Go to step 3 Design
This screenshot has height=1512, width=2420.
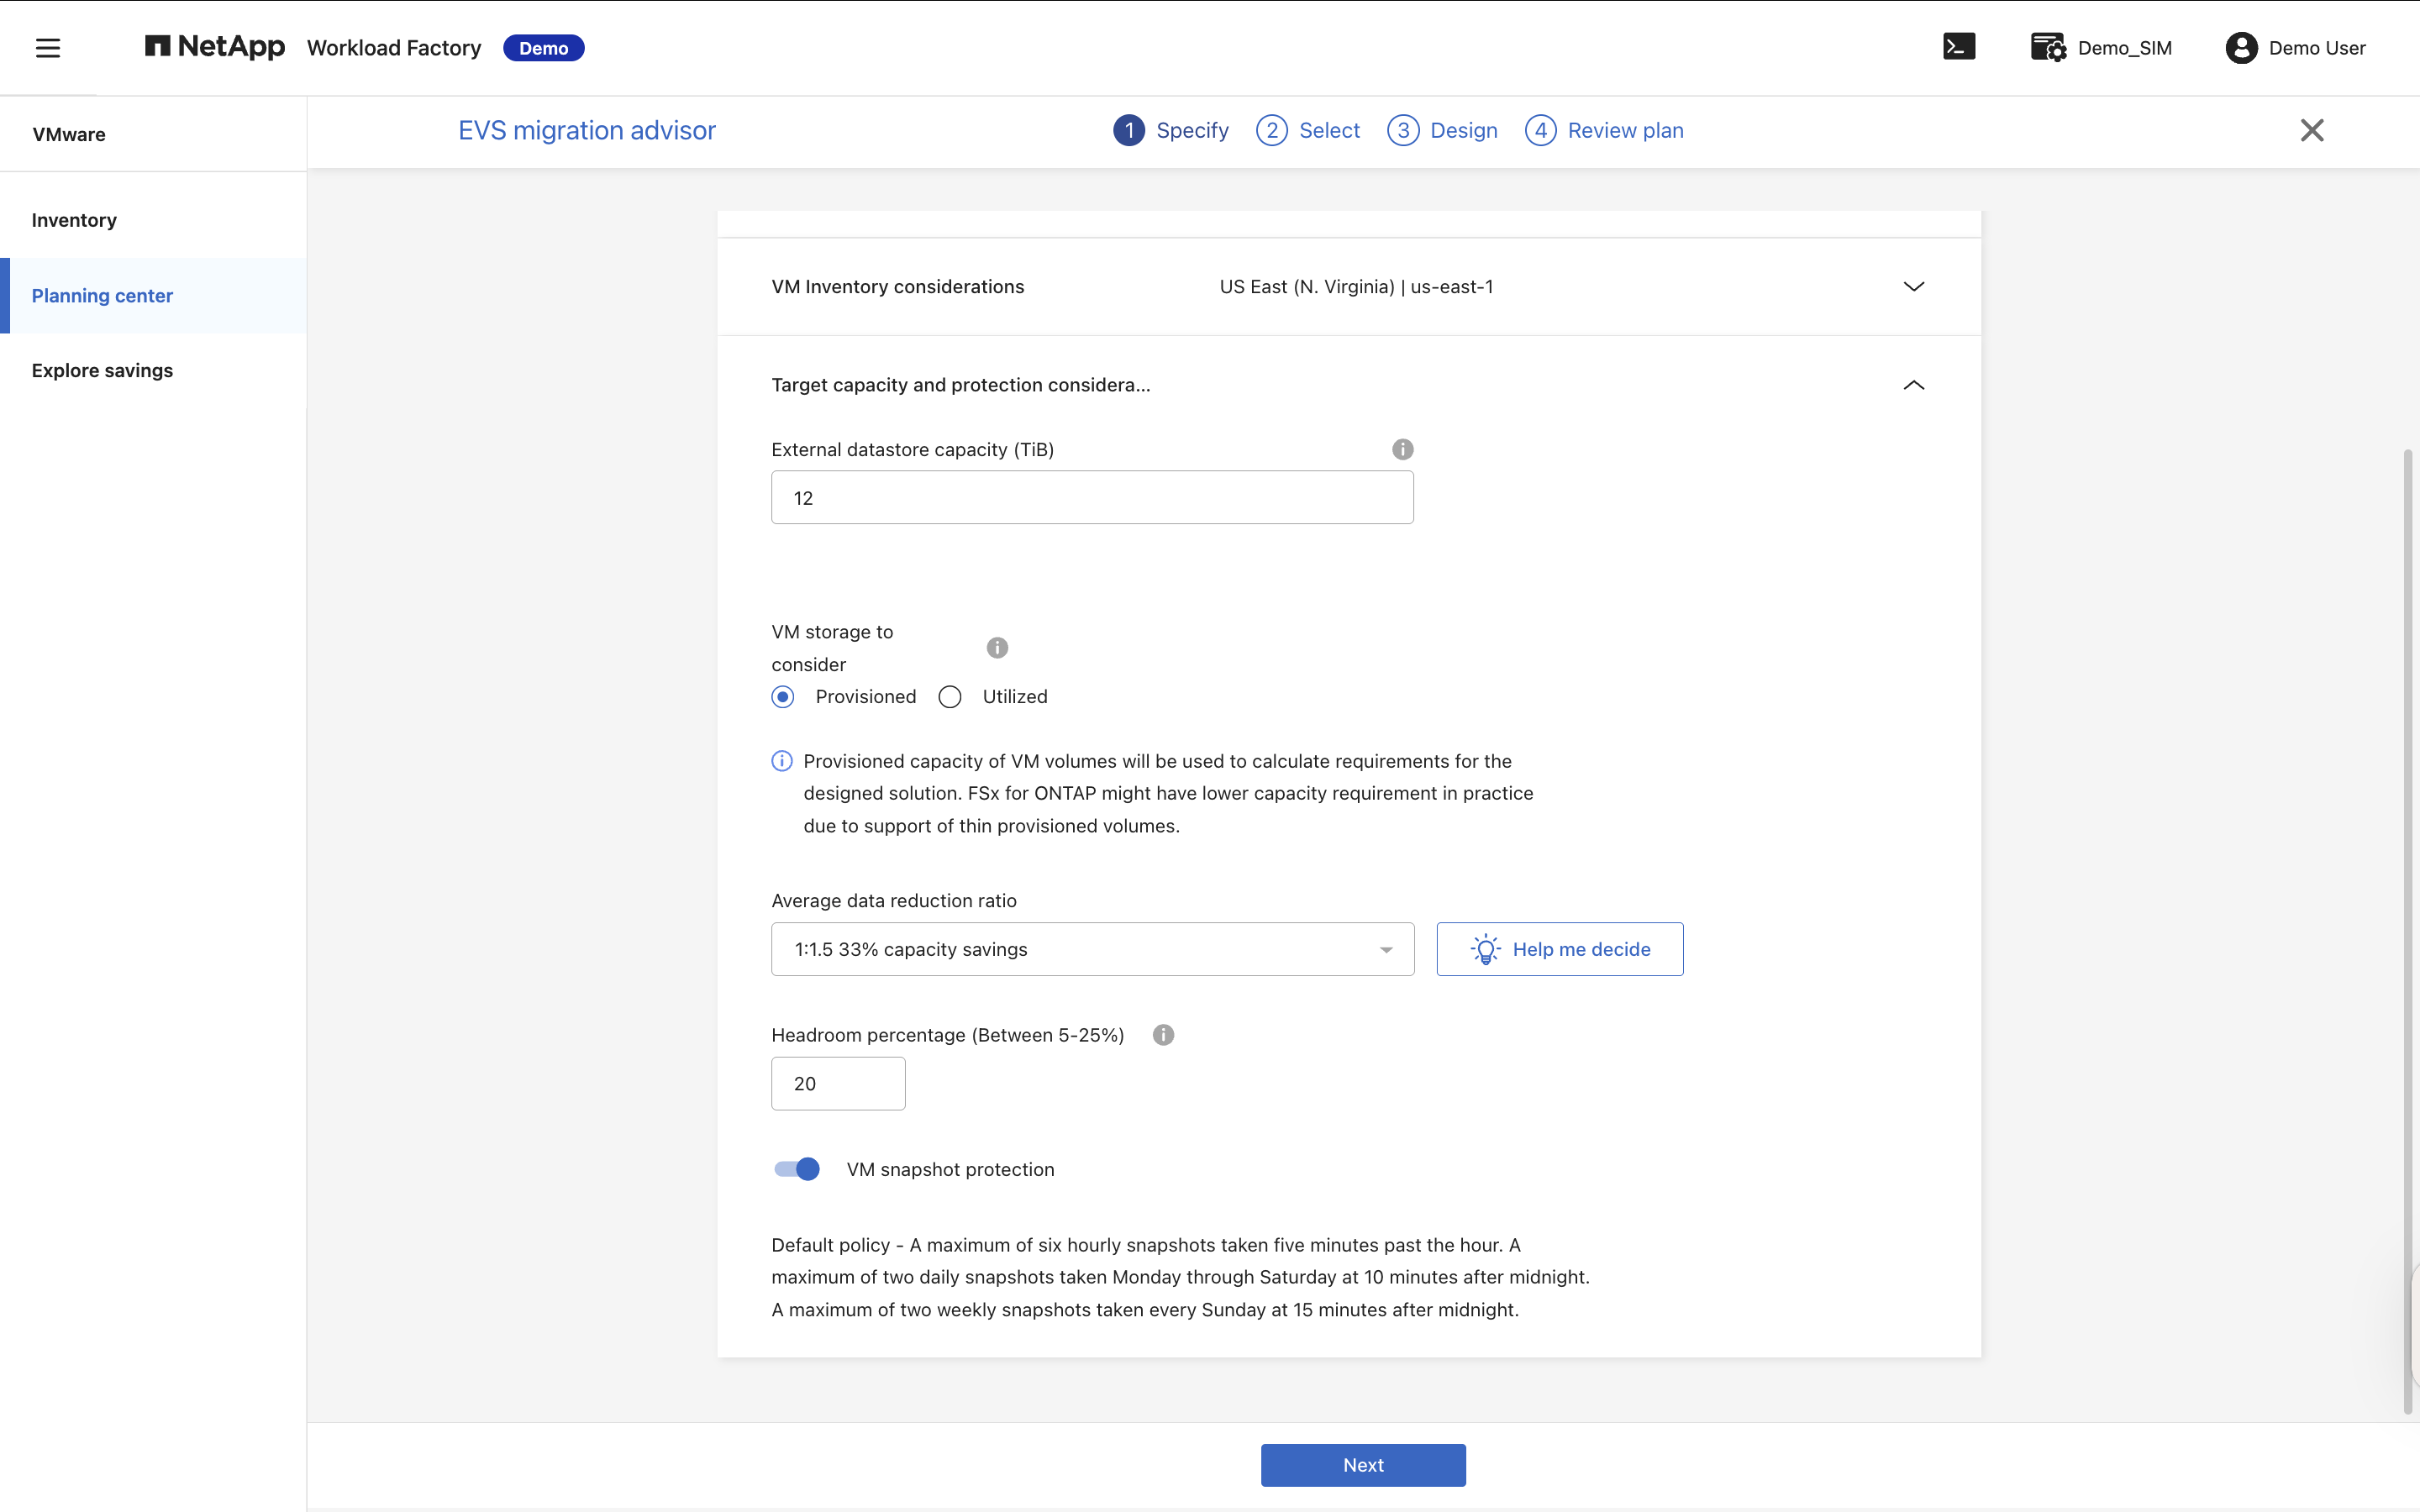[x=1442, y=130]
